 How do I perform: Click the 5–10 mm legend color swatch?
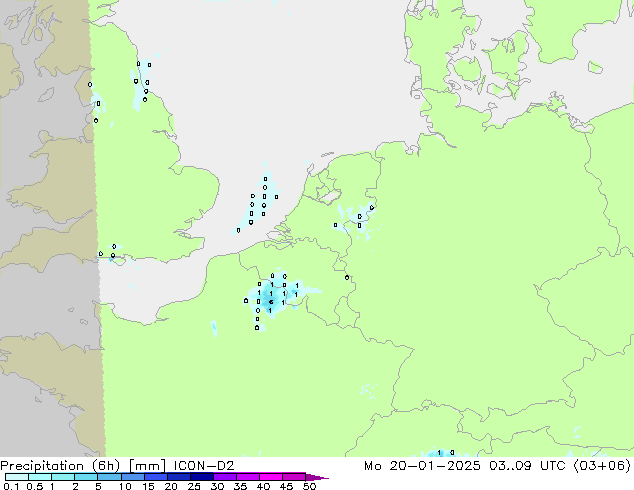(109, 477)
